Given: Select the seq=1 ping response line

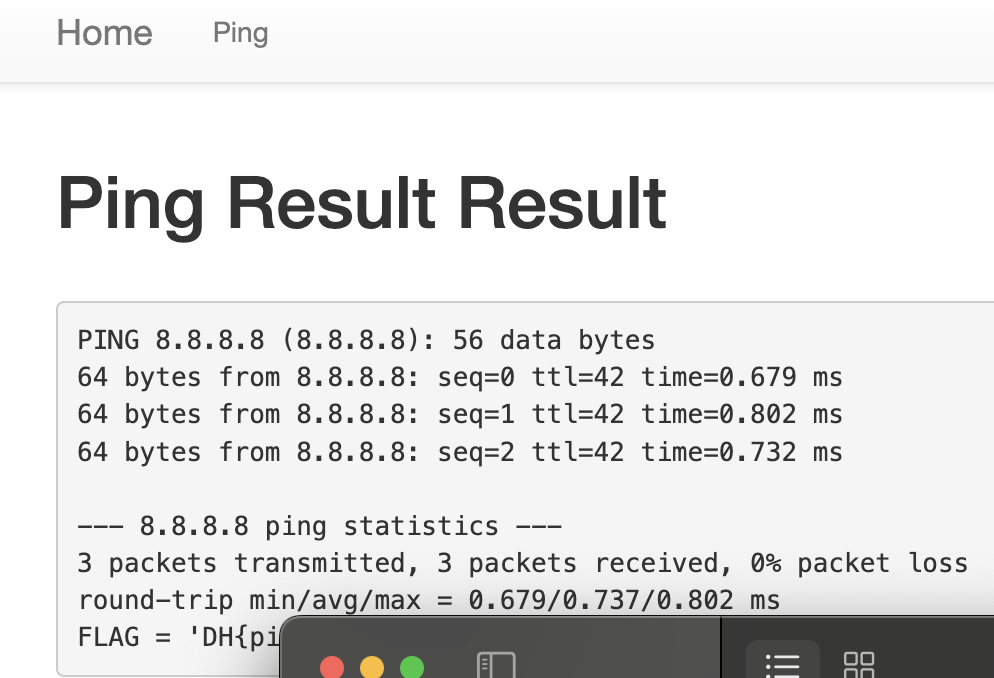Looking at the screenshot, I should point(460,414).
